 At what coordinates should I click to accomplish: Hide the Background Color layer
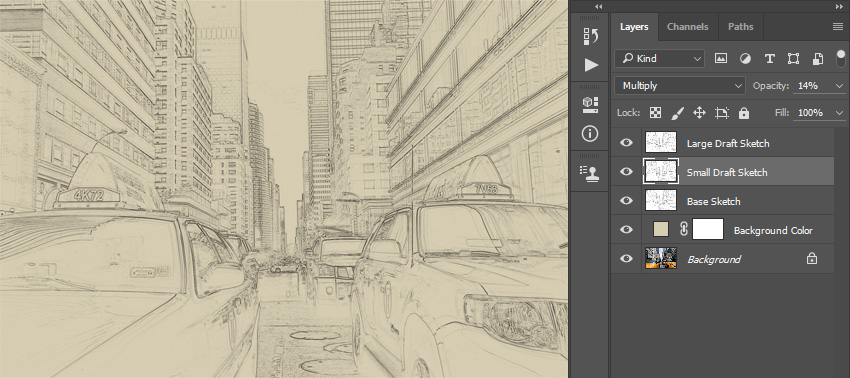626,229
